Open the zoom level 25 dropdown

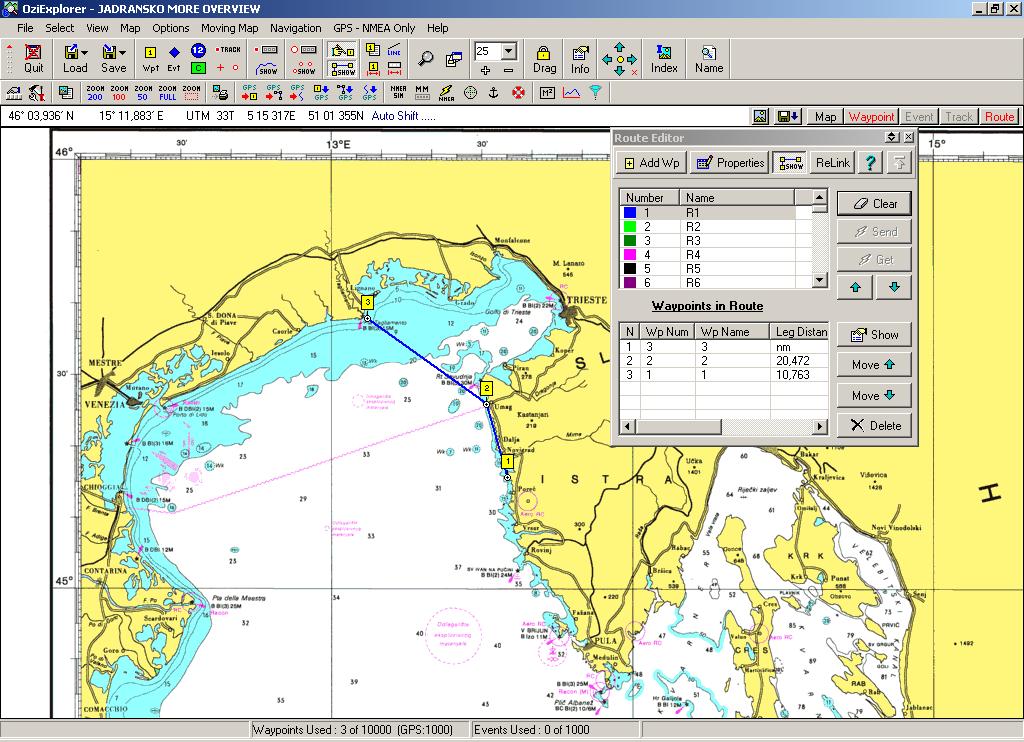(x=509, y=51)
